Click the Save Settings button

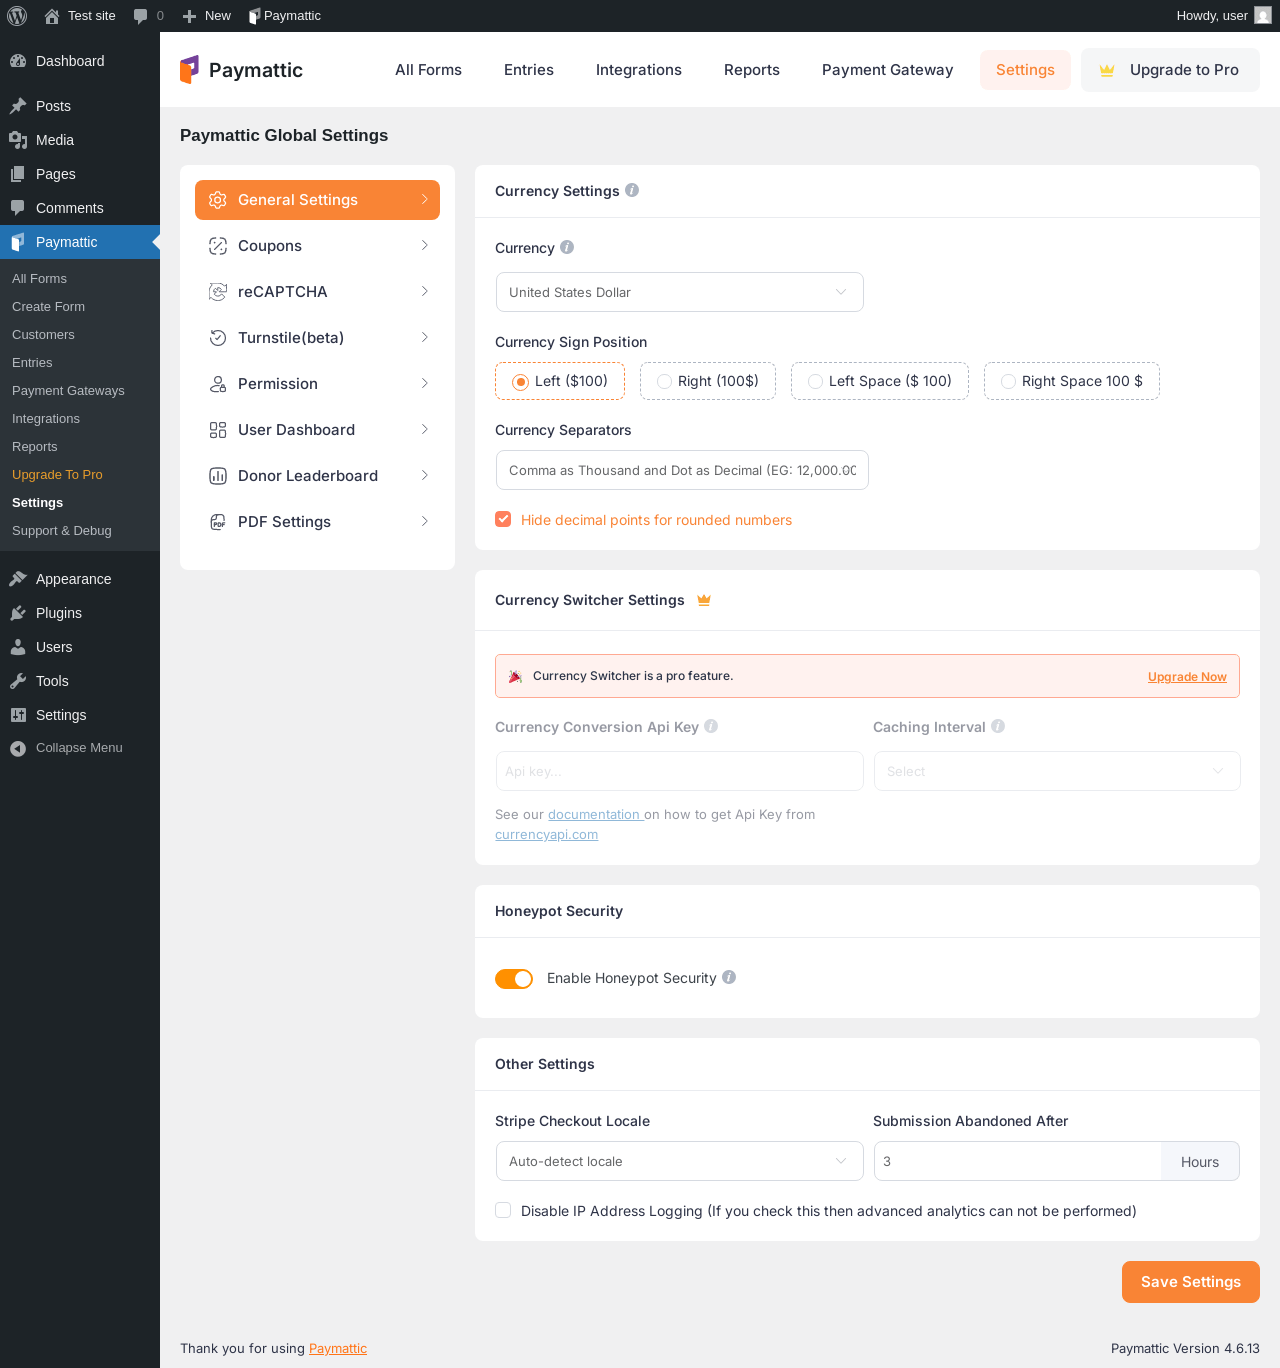[x=1191, y=1282]
